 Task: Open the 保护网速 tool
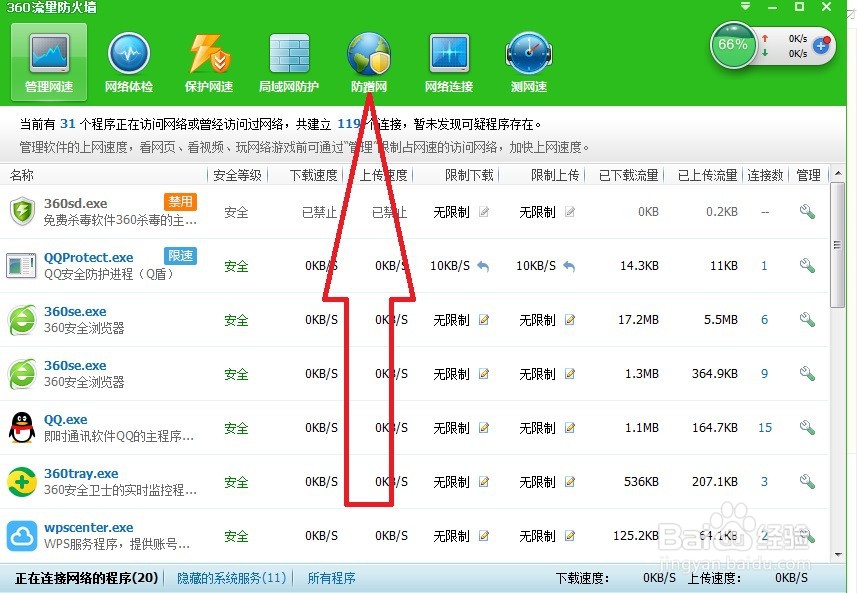coord(209,62)
